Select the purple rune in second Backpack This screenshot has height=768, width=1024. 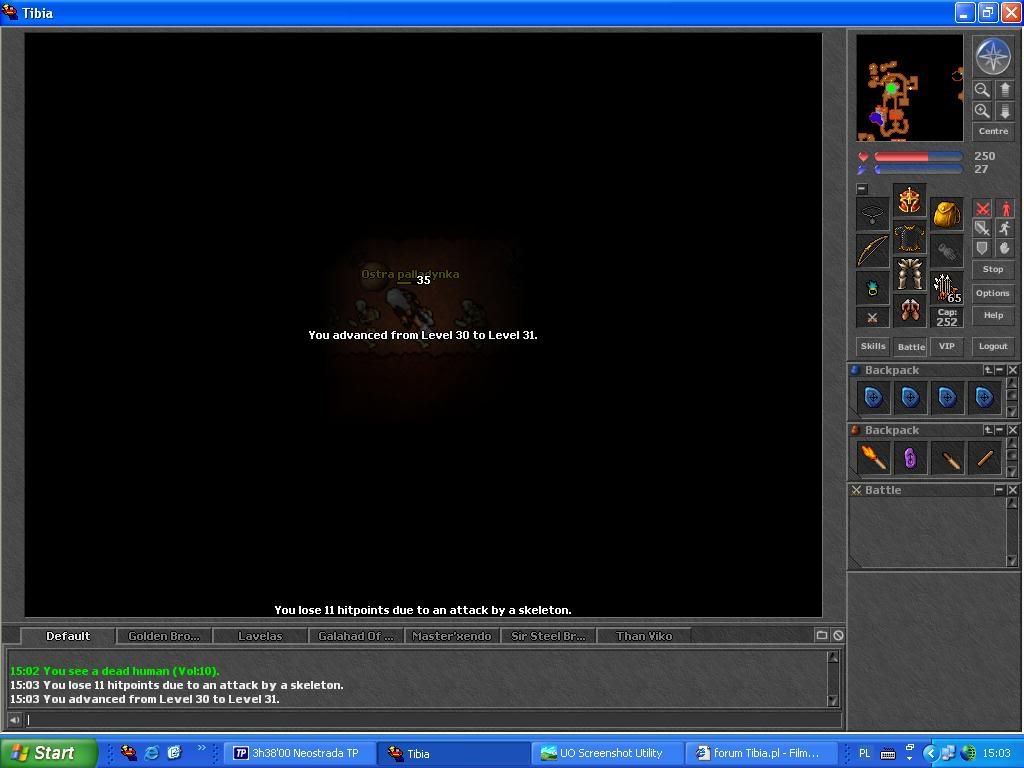(x=910, y=457)
